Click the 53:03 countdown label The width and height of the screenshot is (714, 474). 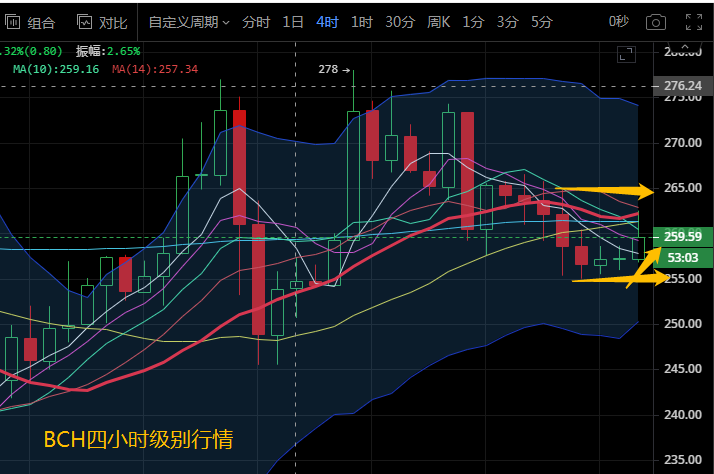pyautogui.click(x=683, y=258)
